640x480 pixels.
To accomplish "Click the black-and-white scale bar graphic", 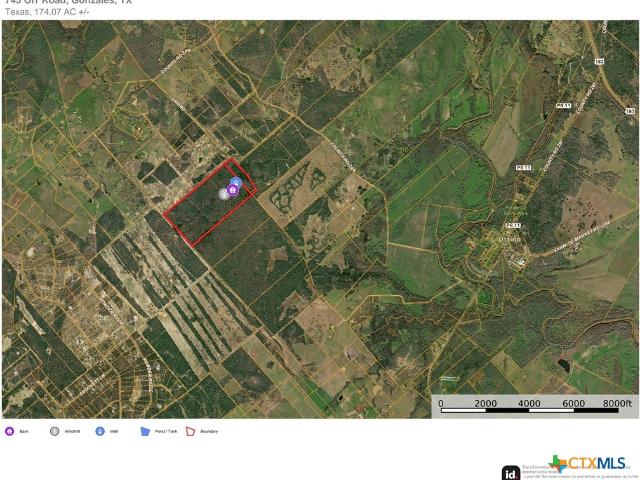I will [529, 411].
